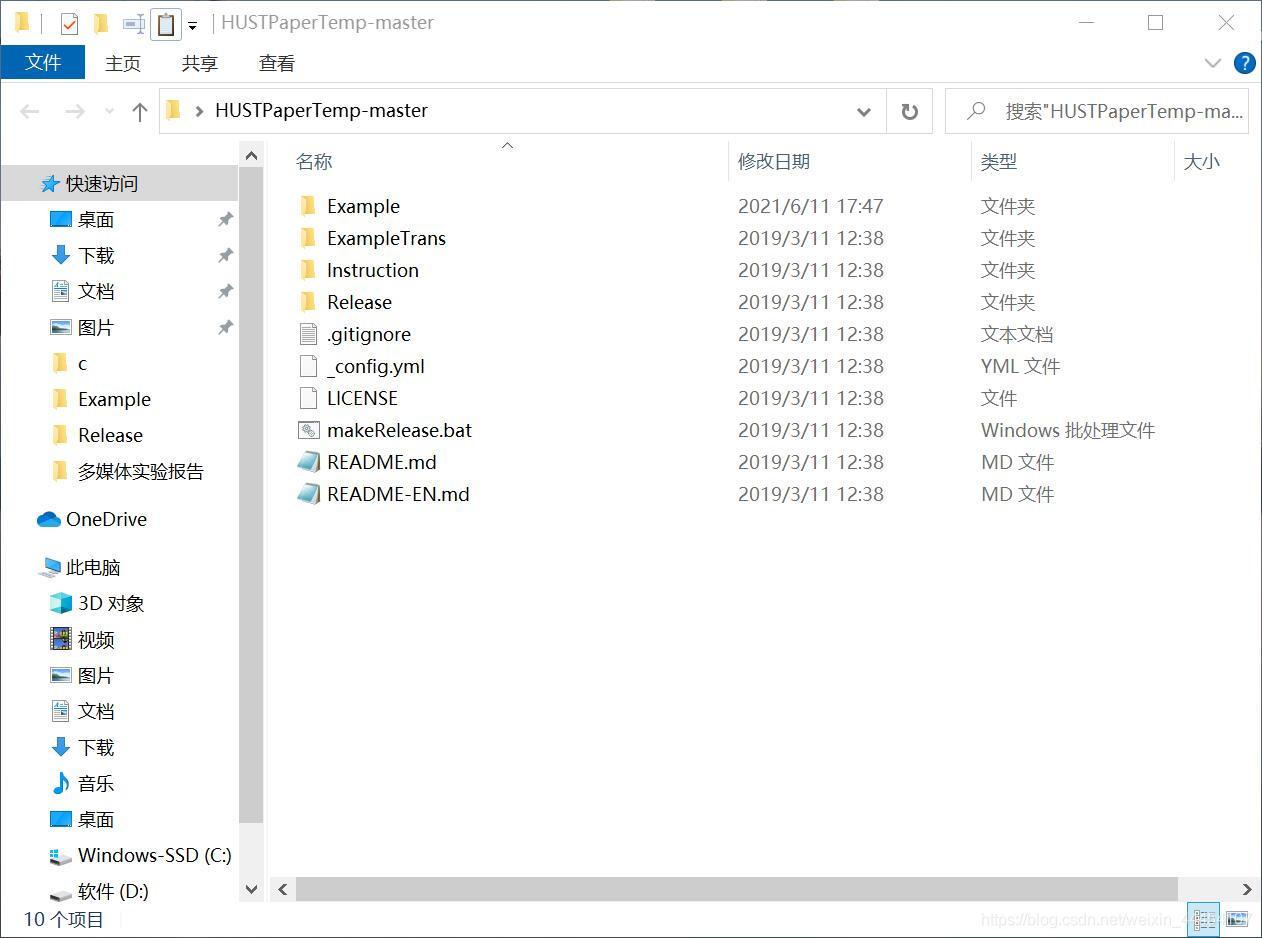
Task: Select the Example folder in quick access
Action: tap(100, 399)
